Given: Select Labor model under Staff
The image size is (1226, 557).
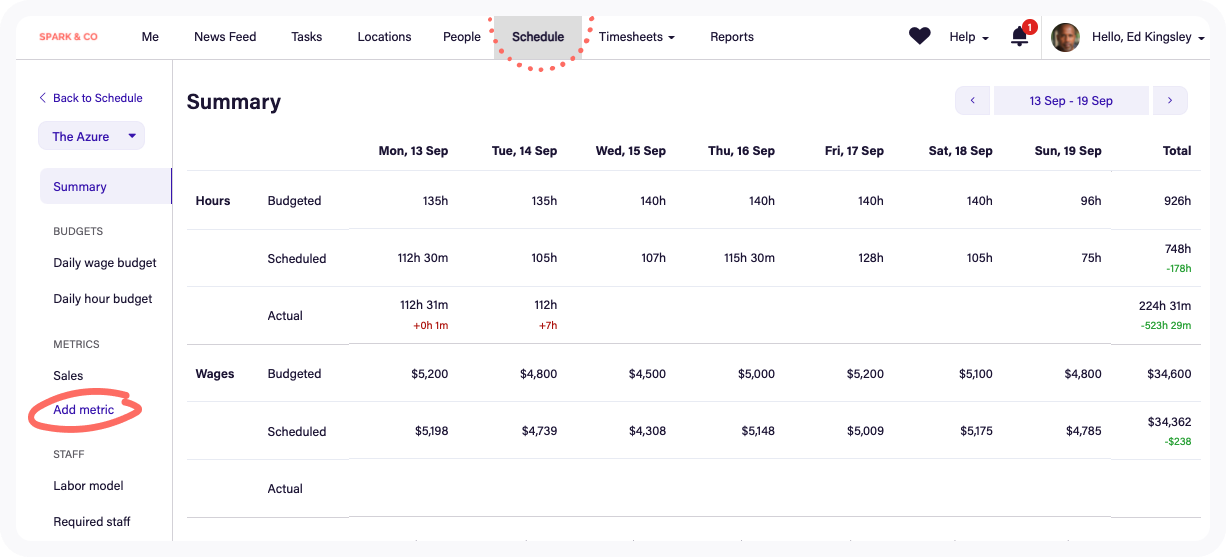Looking at the screenshot, I should pyautogui.click(x=88, y=486).
